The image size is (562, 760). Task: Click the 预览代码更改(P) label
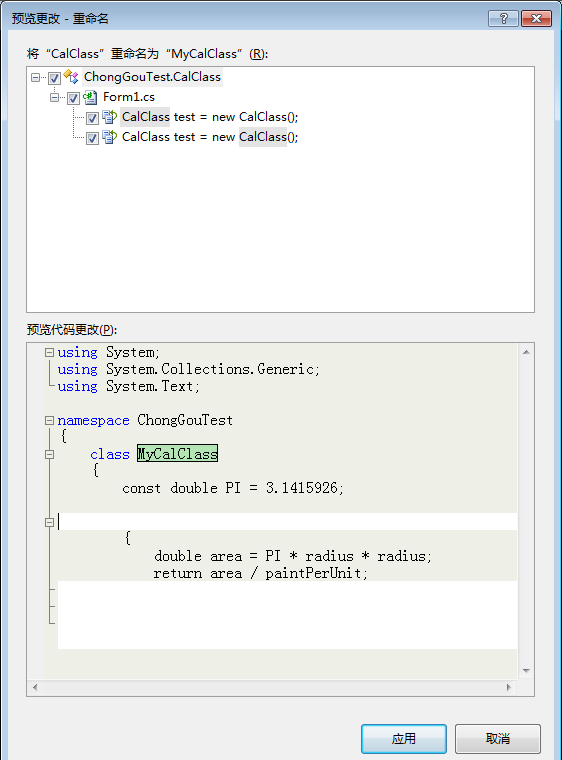click(72, 330)
